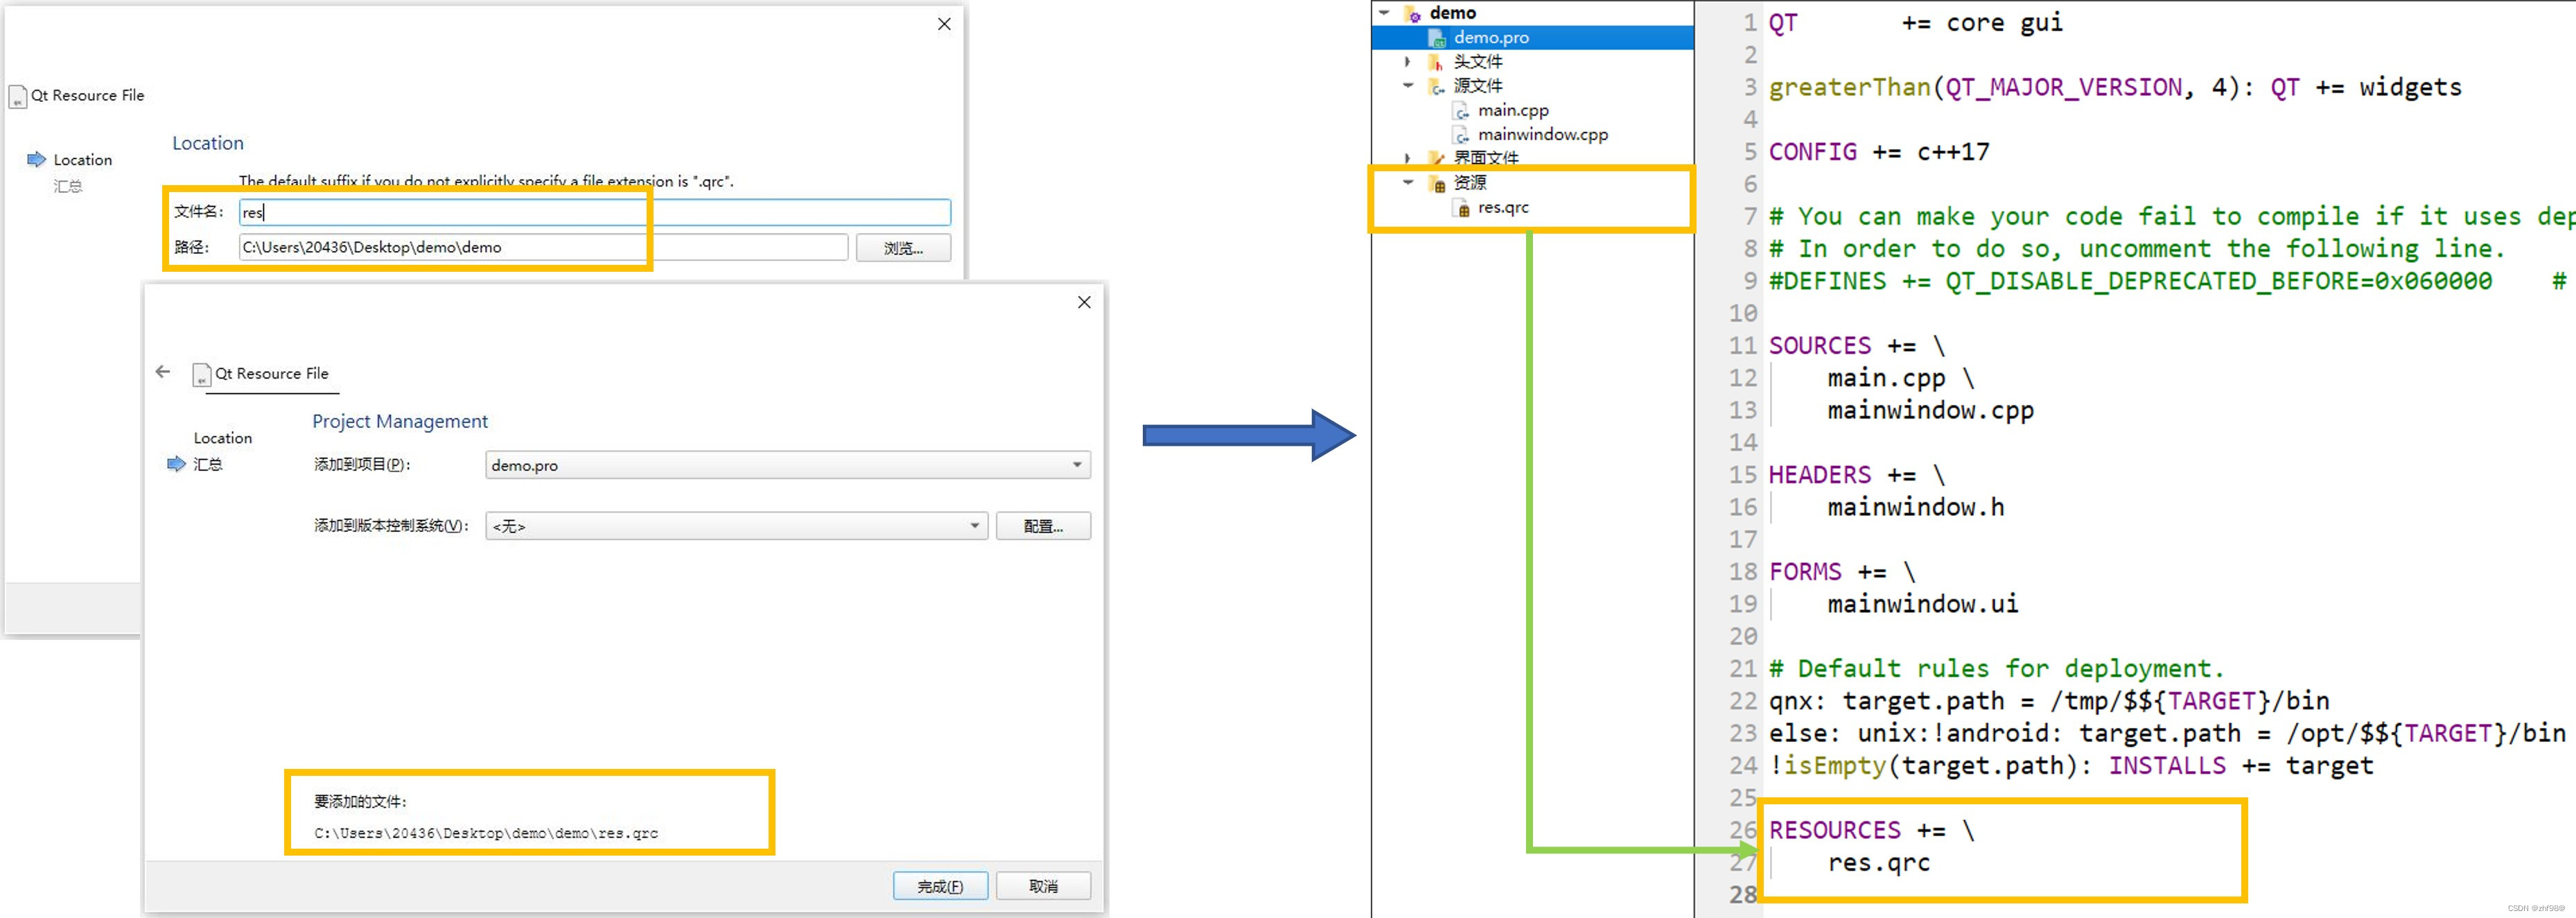
Task: Click the file path C:\Users\20436\Desktop\demo\demo\res.qrc text
Action: click(486, 833)
